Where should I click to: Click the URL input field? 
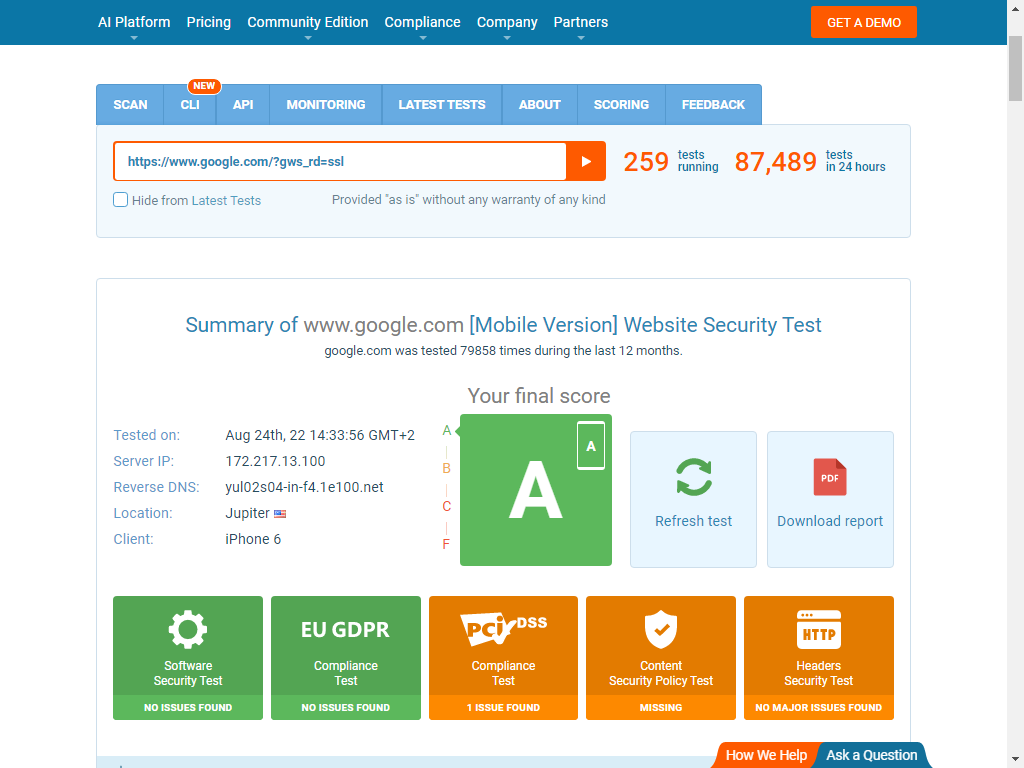coord(340,161)
